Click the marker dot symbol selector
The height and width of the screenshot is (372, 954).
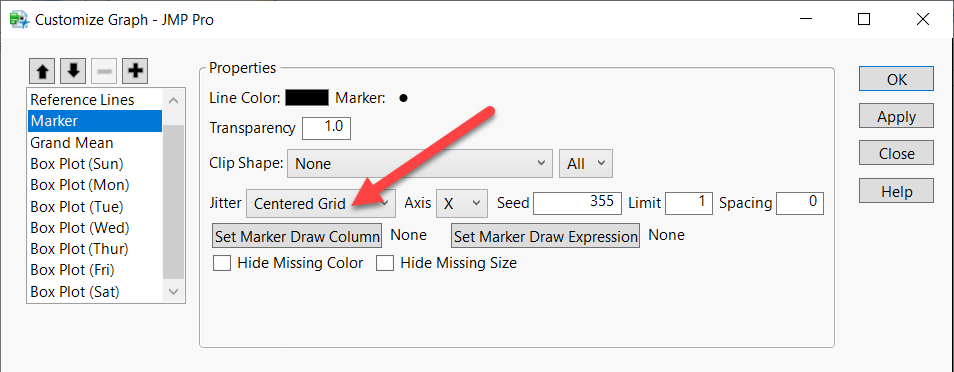[x=403, y=98]
